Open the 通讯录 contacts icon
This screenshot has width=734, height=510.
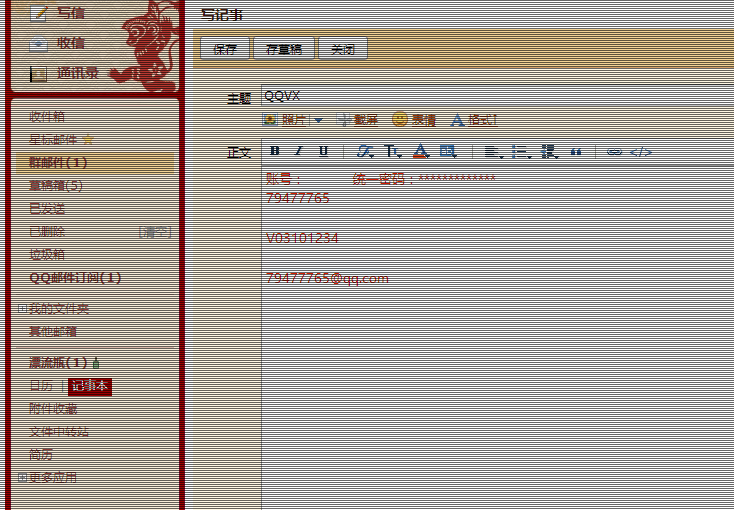pos(38,74)
